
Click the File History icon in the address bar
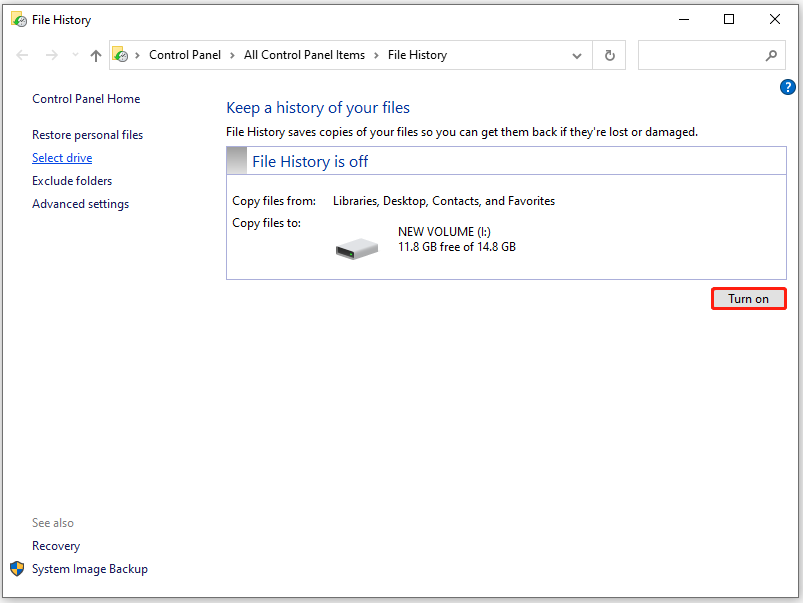120,55
